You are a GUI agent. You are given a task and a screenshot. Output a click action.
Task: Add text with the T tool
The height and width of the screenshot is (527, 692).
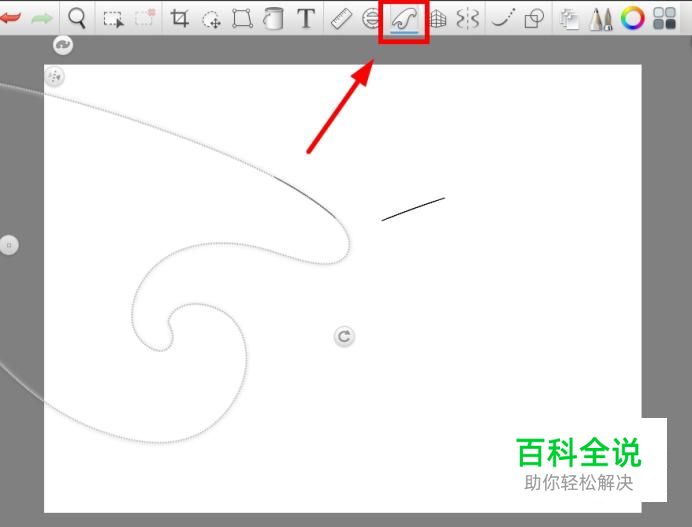[306, 18]
